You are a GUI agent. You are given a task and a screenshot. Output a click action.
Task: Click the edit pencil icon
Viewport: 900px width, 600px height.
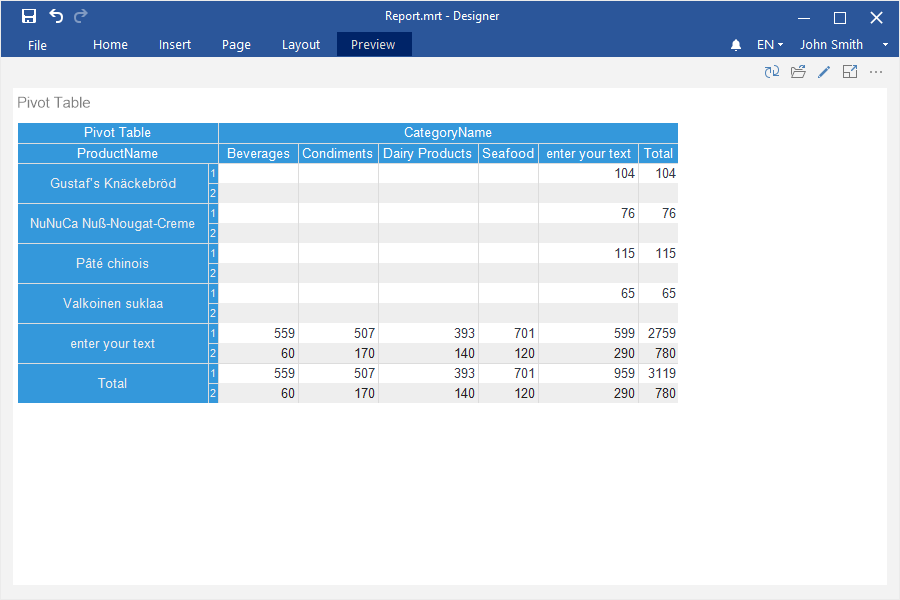click(824, 72)
